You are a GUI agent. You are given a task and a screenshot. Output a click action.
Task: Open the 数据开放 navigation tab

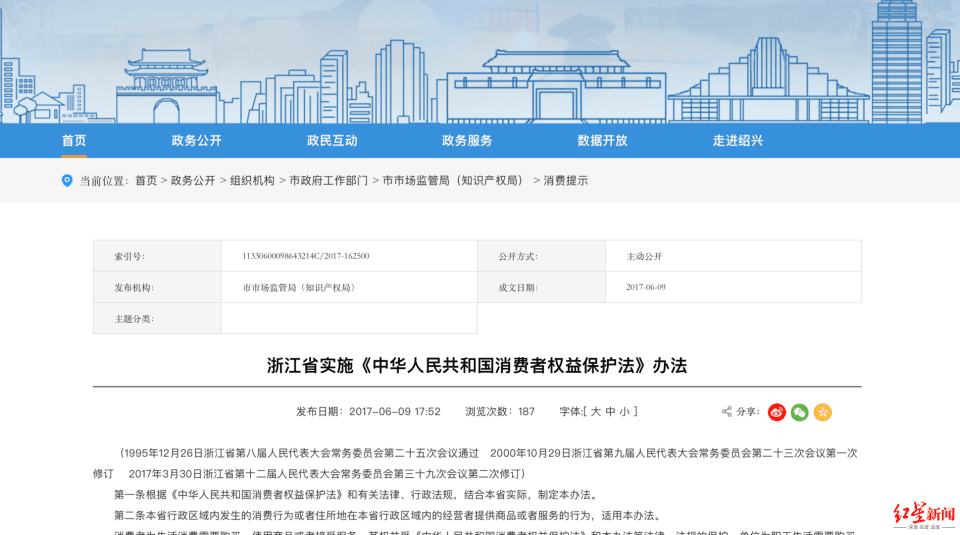tap(602, 141)
